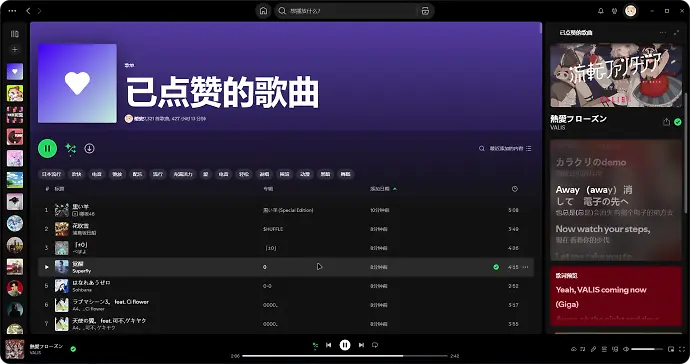Open the Liked Songs heart in the sidebar

[x=15, y=71]
